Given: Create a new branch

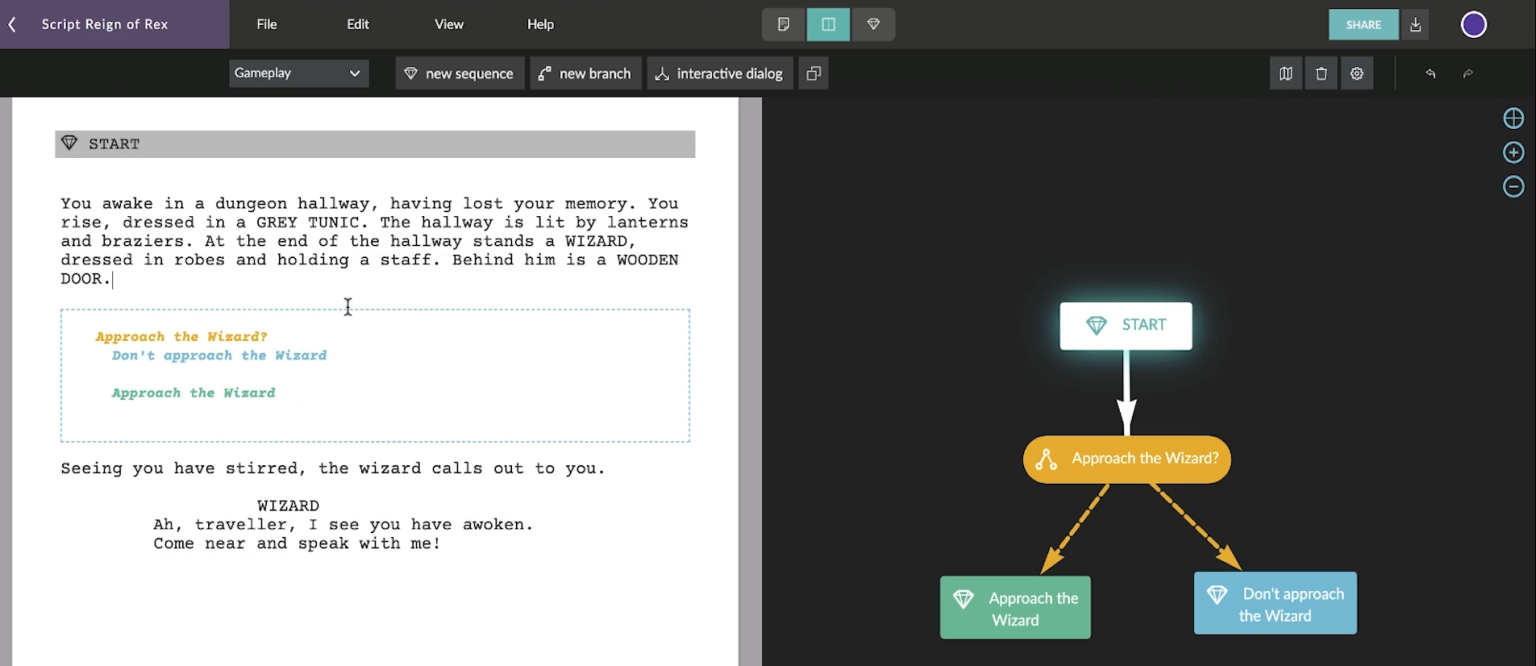Looking at the screenshot, I should coord(585,72).
